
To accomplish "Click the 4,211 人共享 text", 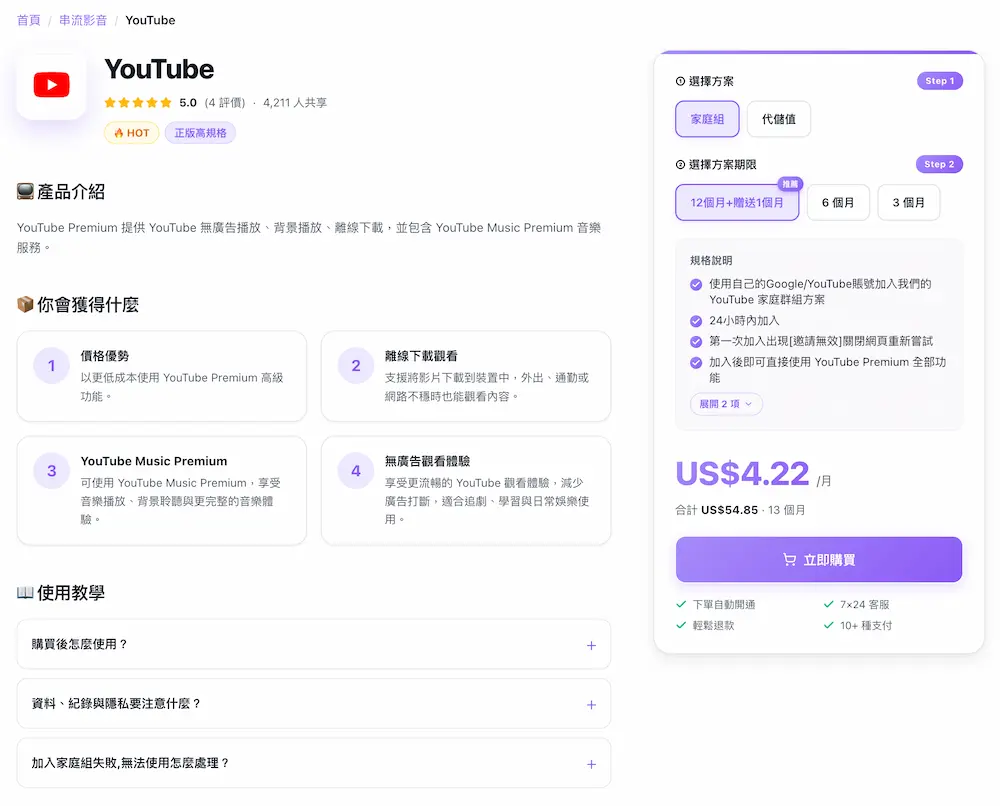I will [295, 103].
